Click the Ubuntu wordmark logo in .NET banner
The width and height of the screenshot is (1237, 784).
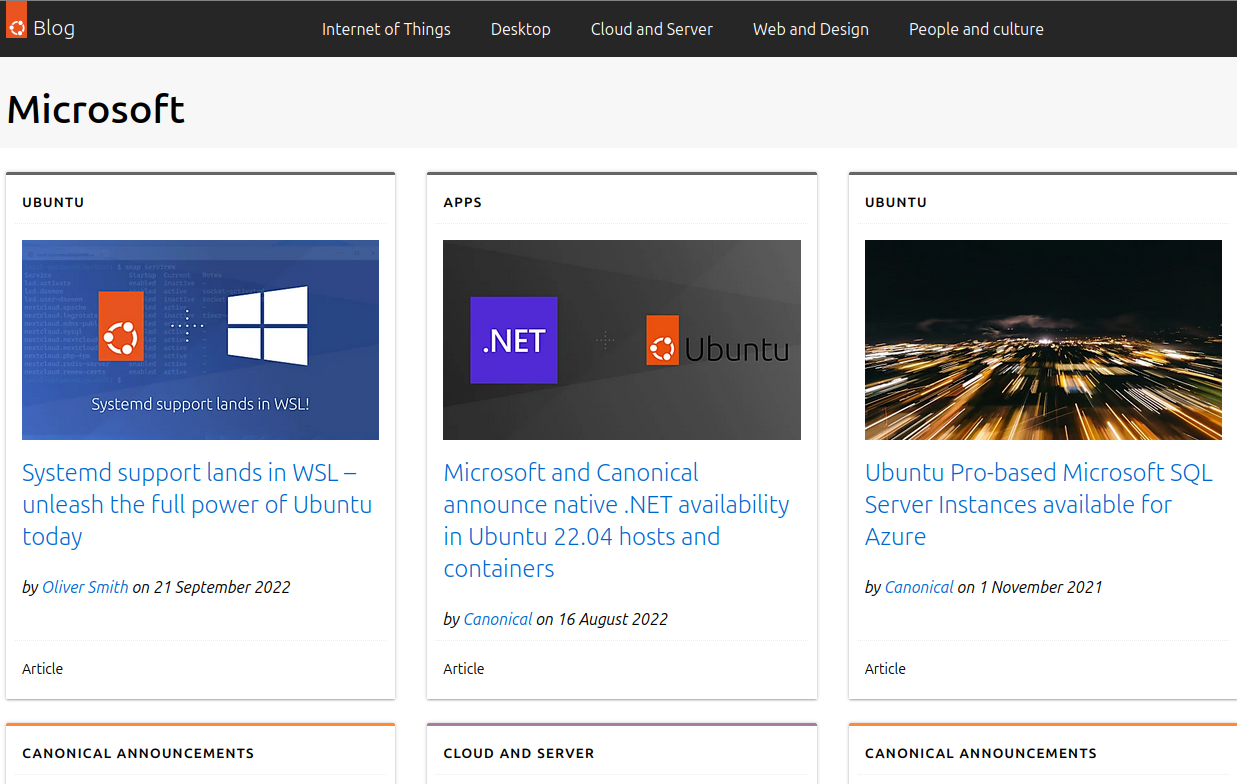click(717, 343)
